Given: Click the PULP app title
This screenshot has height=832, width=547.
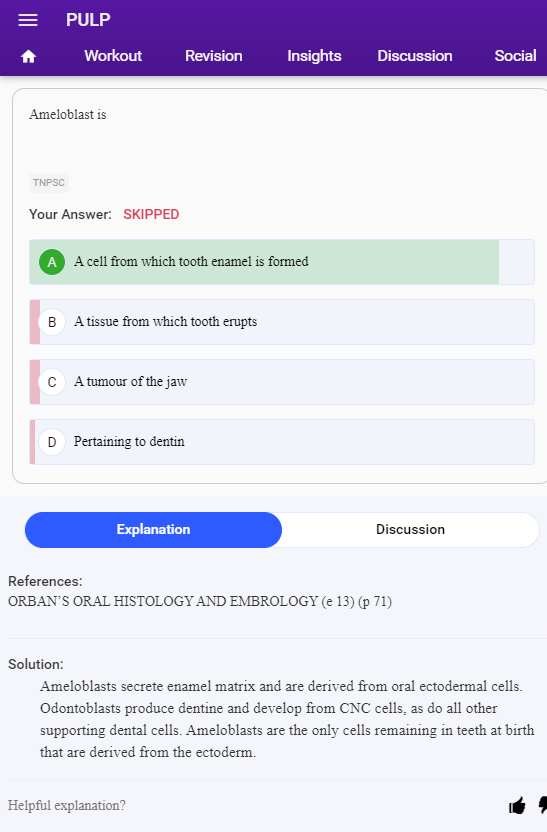Looking at the screenshot, I should [88, 20].
